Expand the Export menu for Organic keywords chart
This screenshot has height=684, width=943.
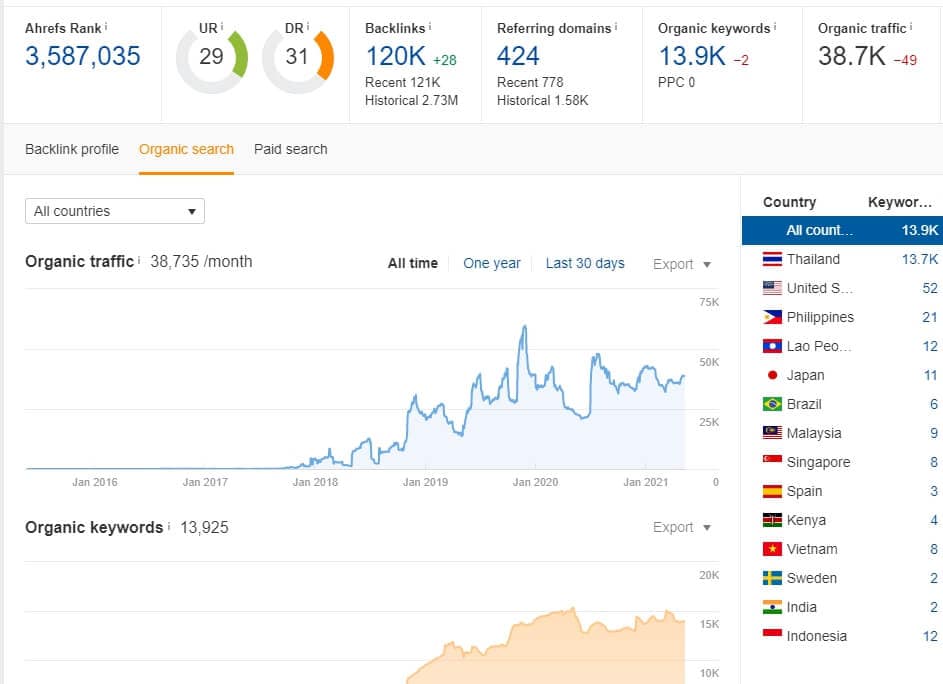click(682, 527)
